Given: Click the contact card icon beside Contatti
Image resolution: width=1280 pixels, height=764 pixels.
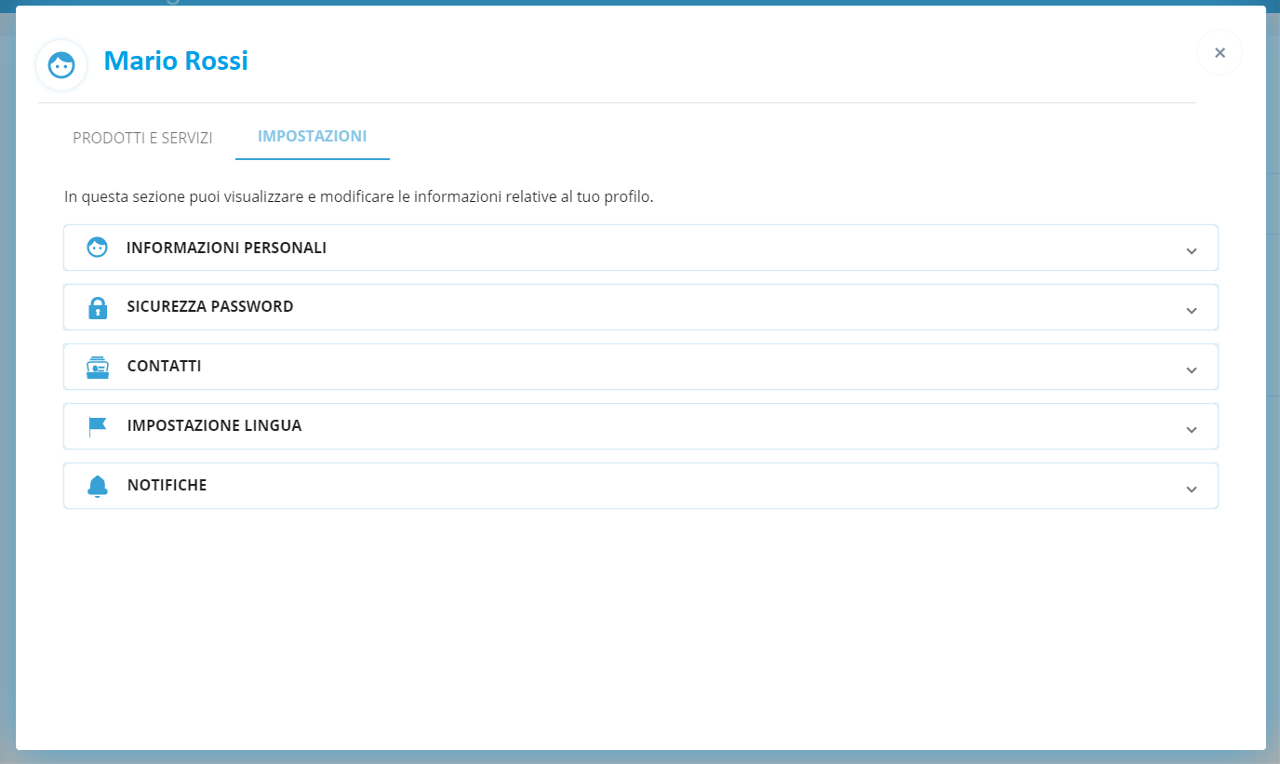Looking at the screenshot, I should [97, 367].
